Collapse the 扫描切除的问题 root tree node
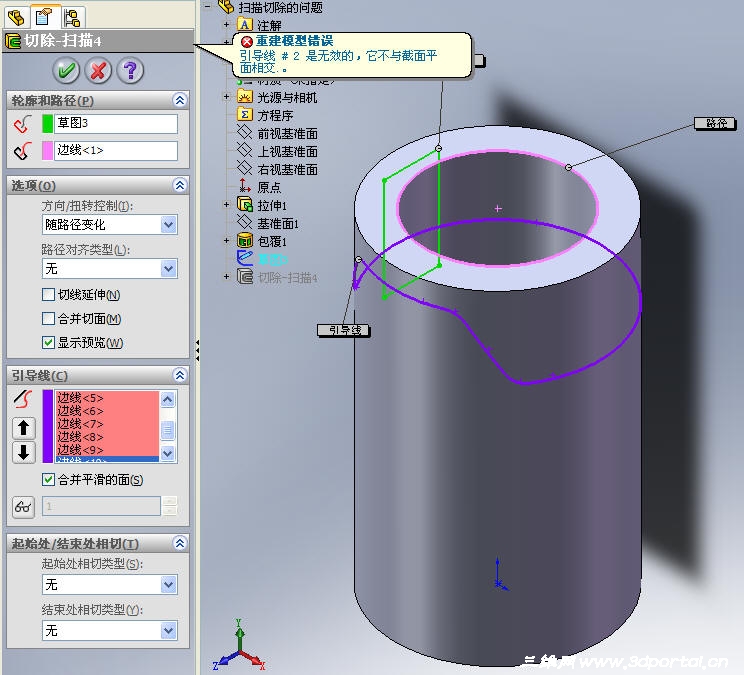Image resolution: width=744 pixels, height=675 pixels. pyautogui.click(x=207, y=6)
